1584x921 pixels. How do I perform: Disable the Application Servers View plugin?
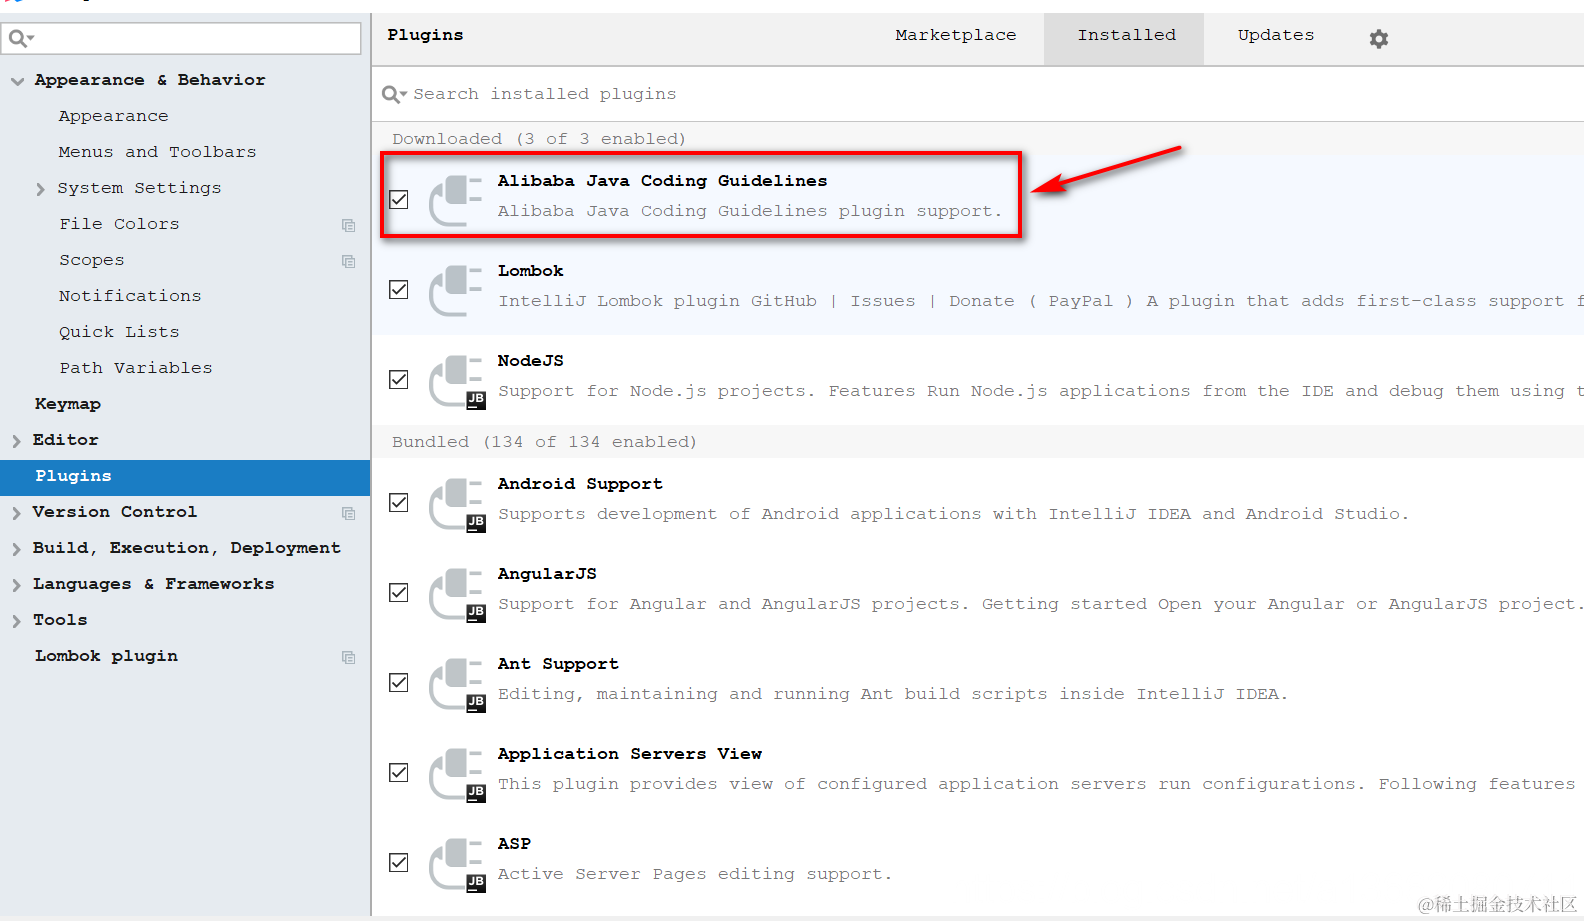coord(399,772)
